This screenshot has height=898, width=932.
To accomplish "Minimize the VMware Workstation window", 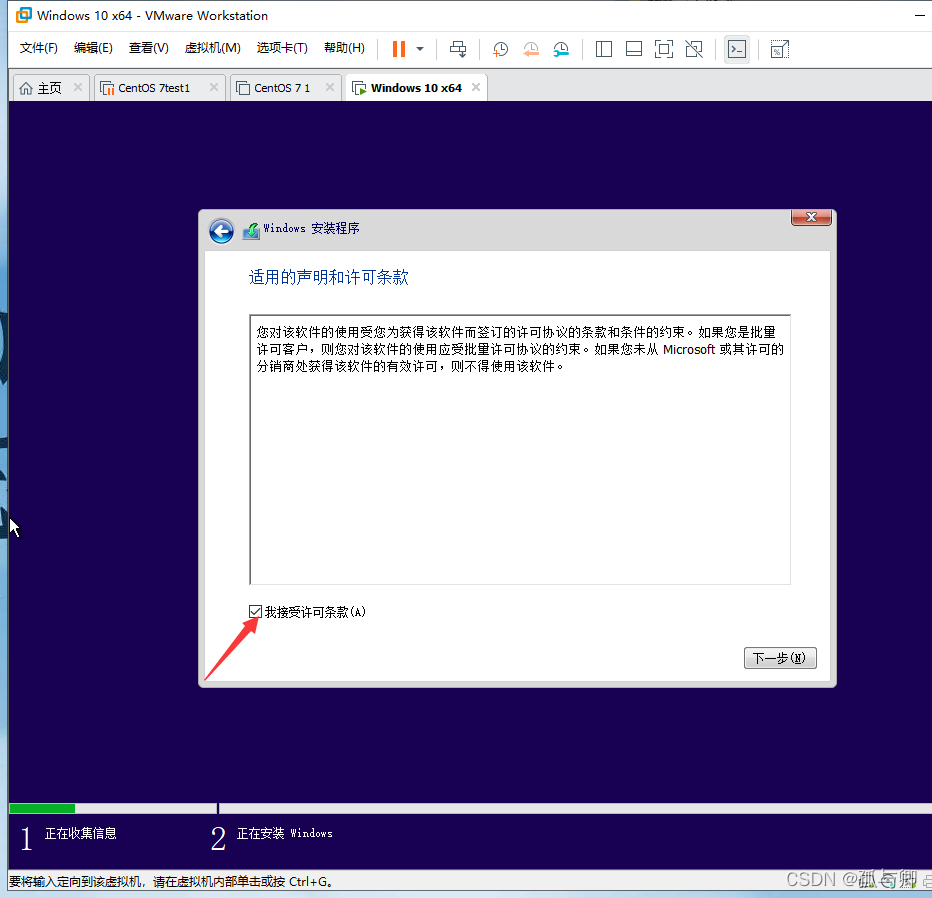I will click(x=920, y=15).
